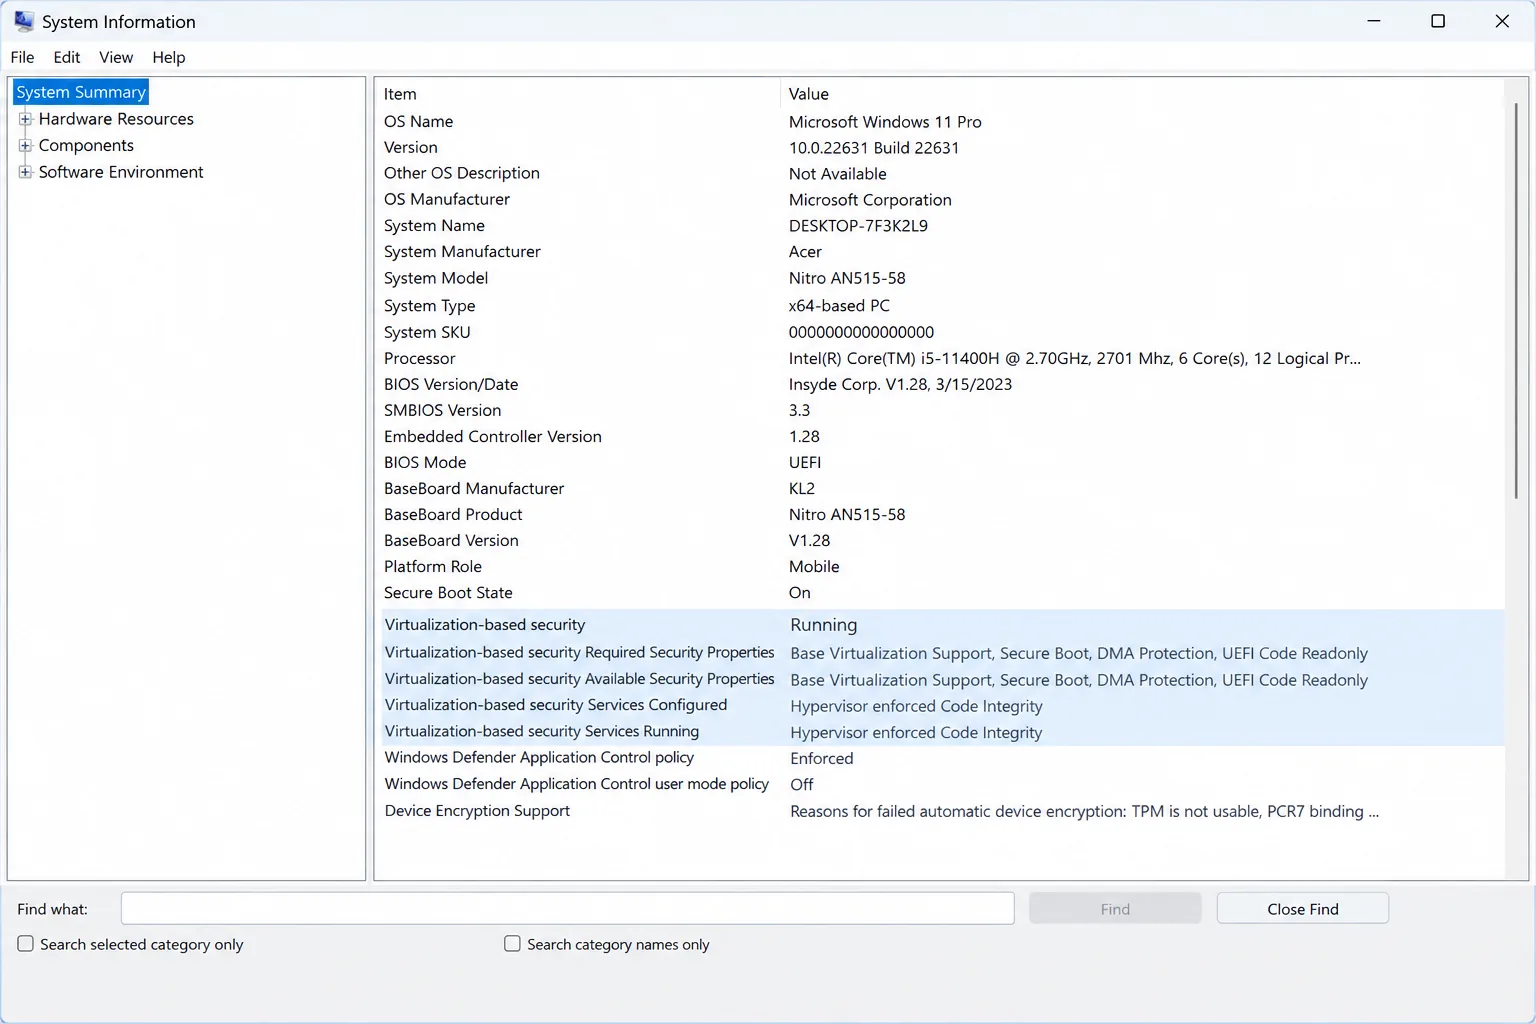Image resolution: width=1536 pixels, height=1024 pixels.
Task: Select 'Windows Defender Application Control policy' row
Action: click(x=942, y=758)
